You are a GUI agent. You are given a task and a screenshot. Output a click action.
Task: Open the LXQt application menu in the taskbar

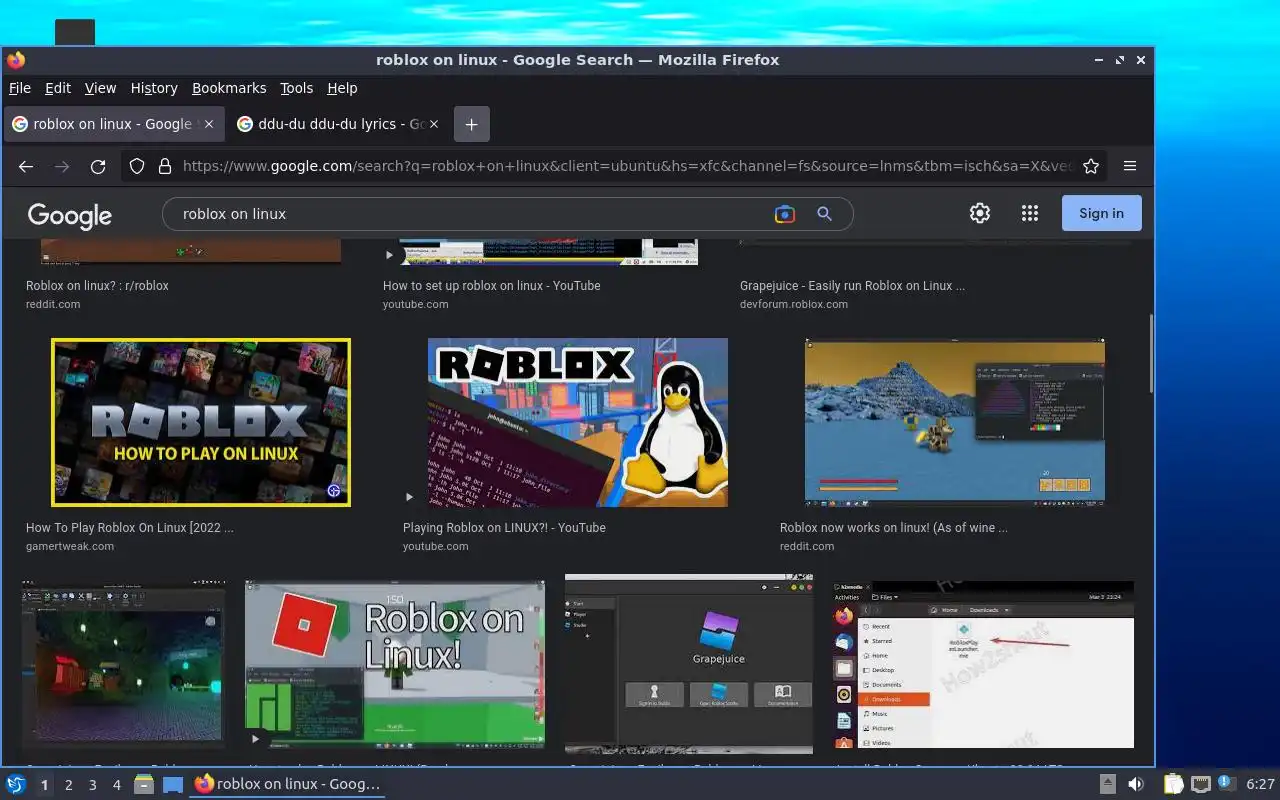(16, 785)
